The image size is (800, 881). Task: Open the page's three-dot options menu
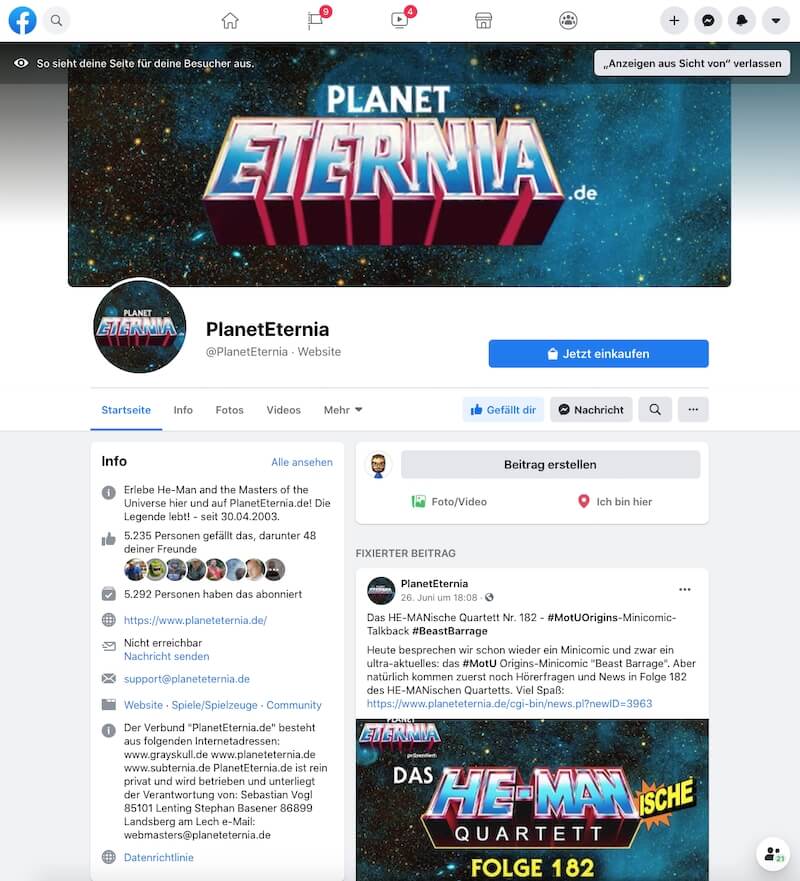693,410
